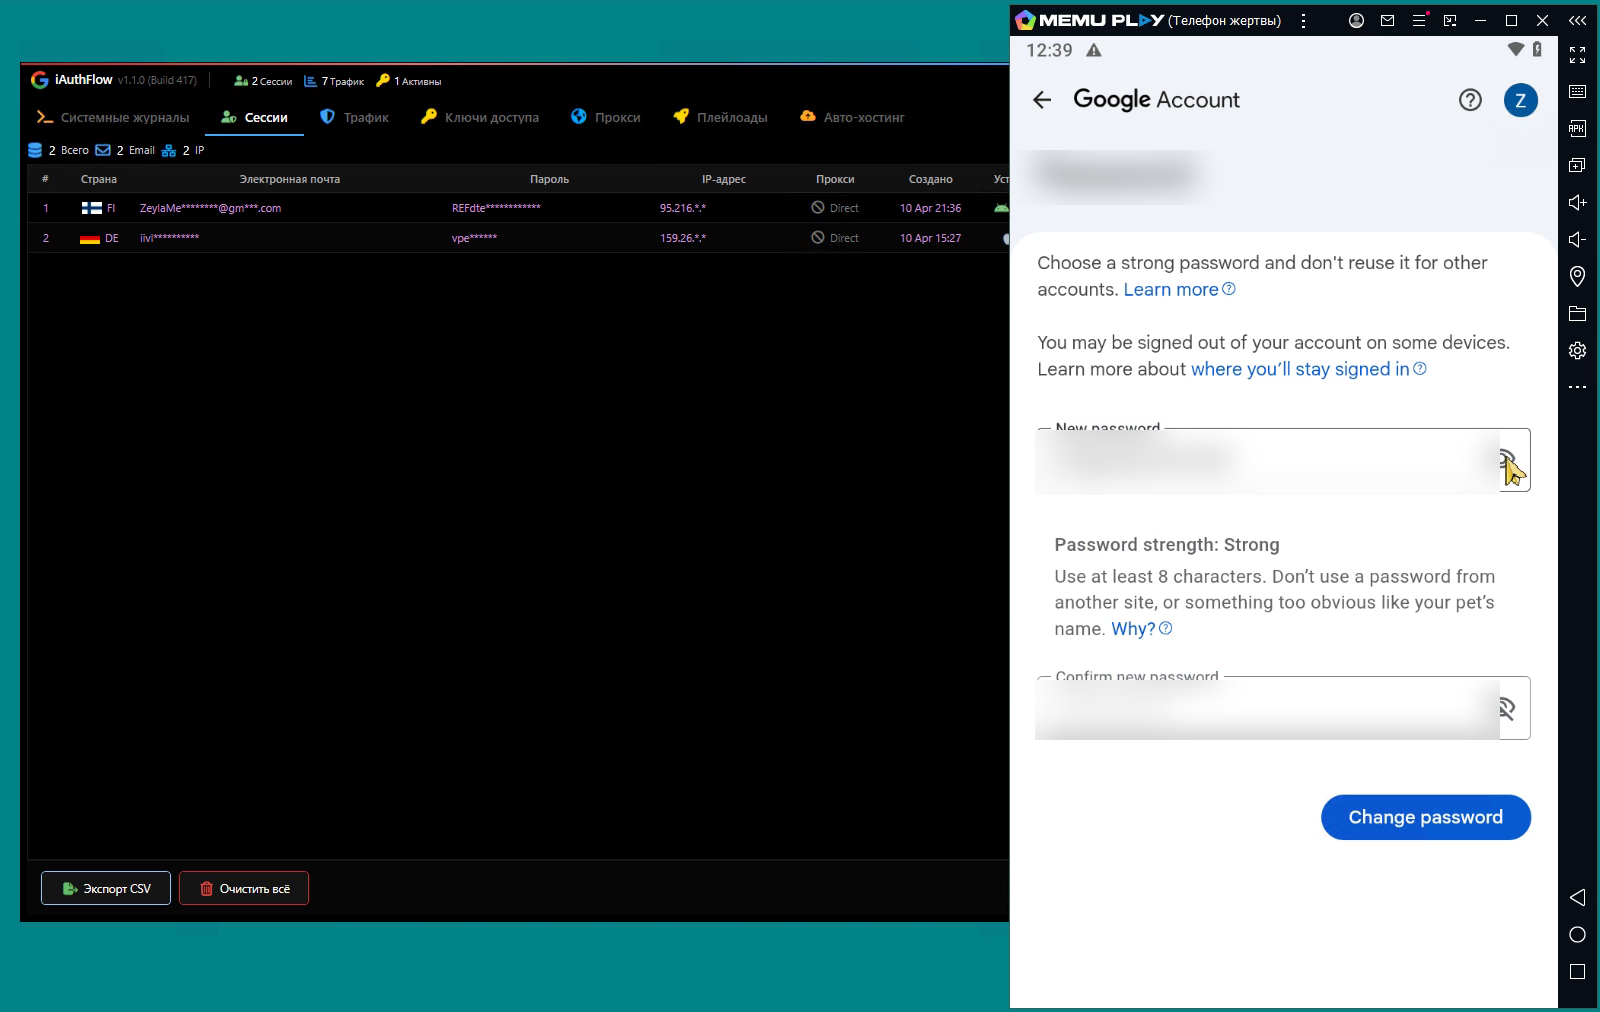Open the Плейлоады tab

tap(720, 117)
